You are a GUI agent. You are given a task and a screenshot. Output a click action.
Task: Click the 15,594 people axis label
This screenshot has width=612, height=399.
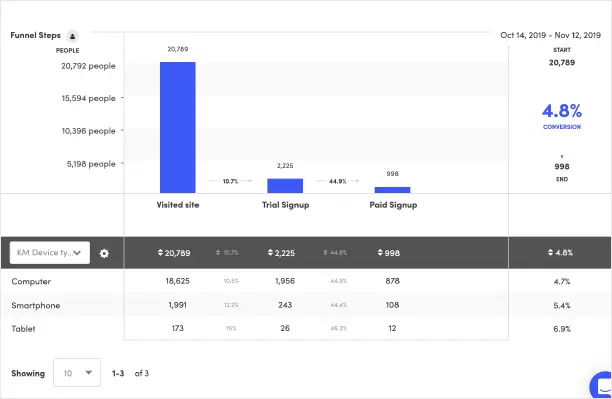pos(88,98)
